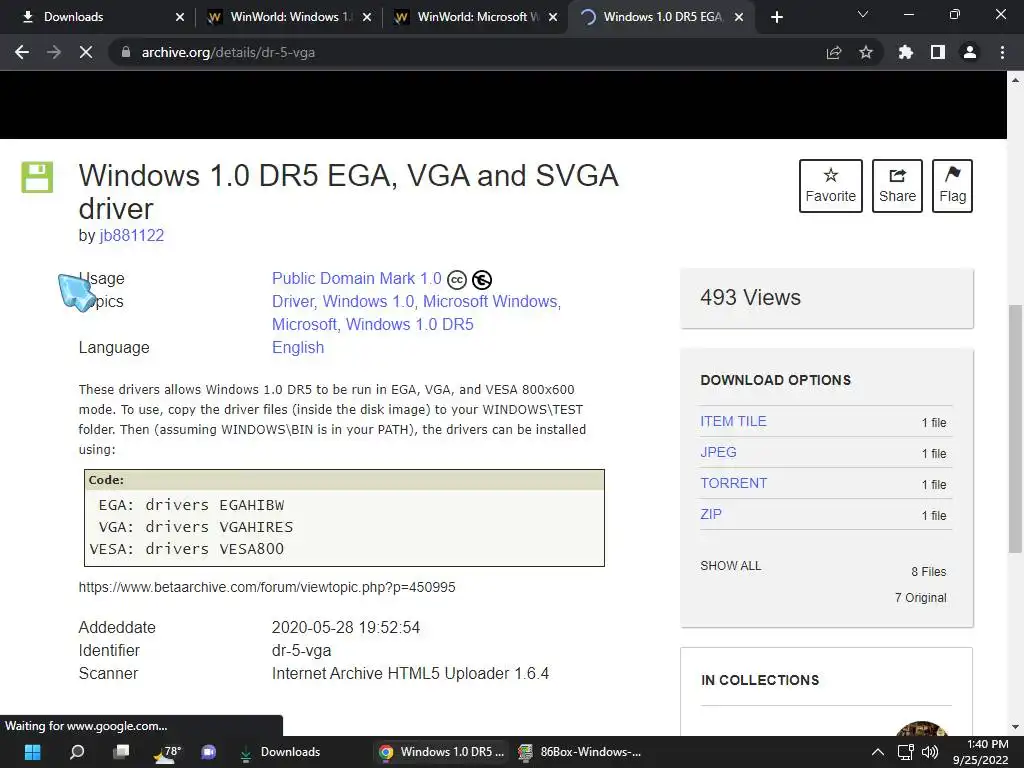Select the Windows 1.0 DR5 EGA tab

point(662,17)
